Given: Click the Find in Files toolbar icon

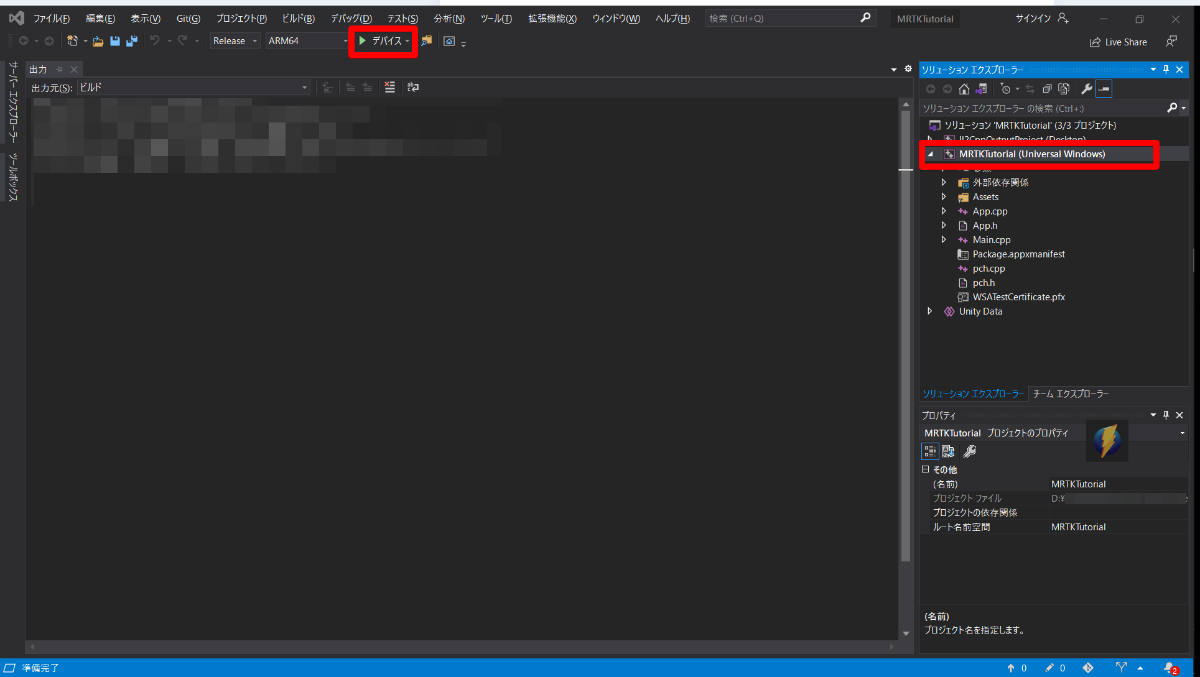Looking at the screenshot, I should 427,41.
